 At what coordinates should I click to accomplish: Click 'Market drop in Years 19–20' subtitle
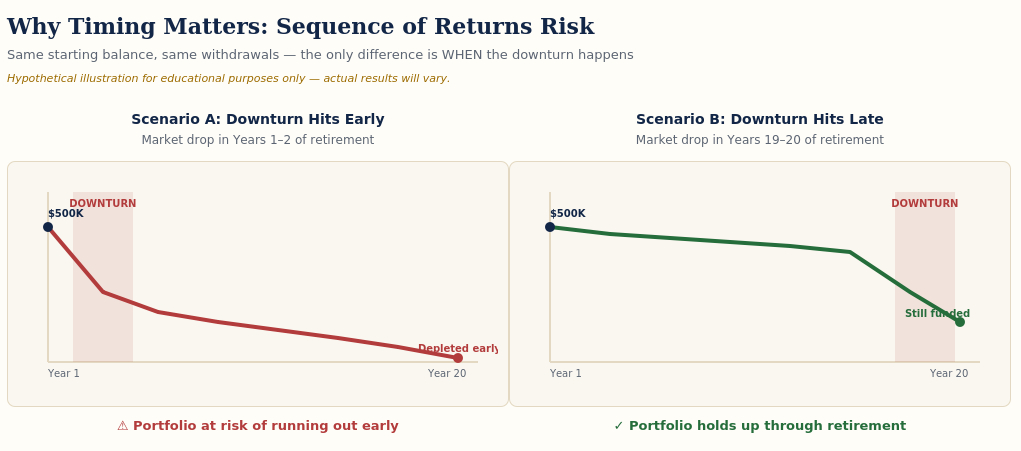[x=760, y=140]
